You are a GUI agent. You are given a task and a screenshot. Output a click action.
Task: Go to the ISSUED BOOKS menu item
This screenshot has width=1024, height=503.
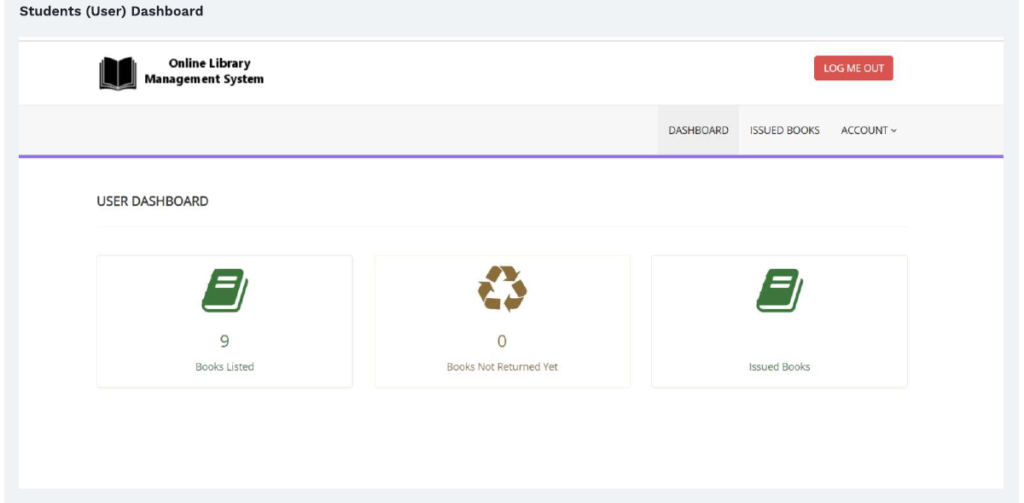pos(784,130)
